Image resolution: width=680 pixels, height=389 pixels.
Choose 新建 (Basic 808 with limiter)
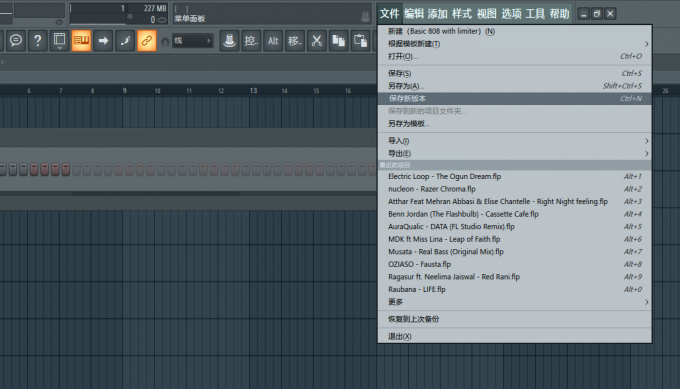(514, 31)
